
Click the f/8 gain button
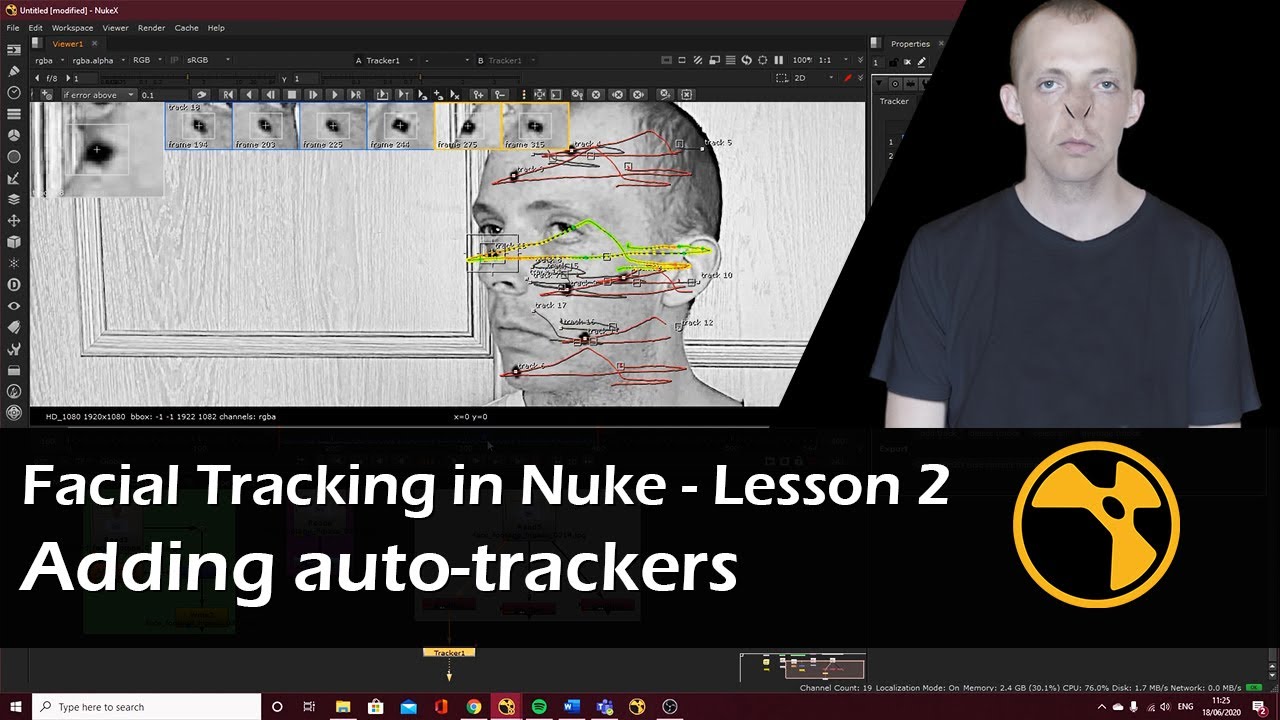[x=52, y=78]
